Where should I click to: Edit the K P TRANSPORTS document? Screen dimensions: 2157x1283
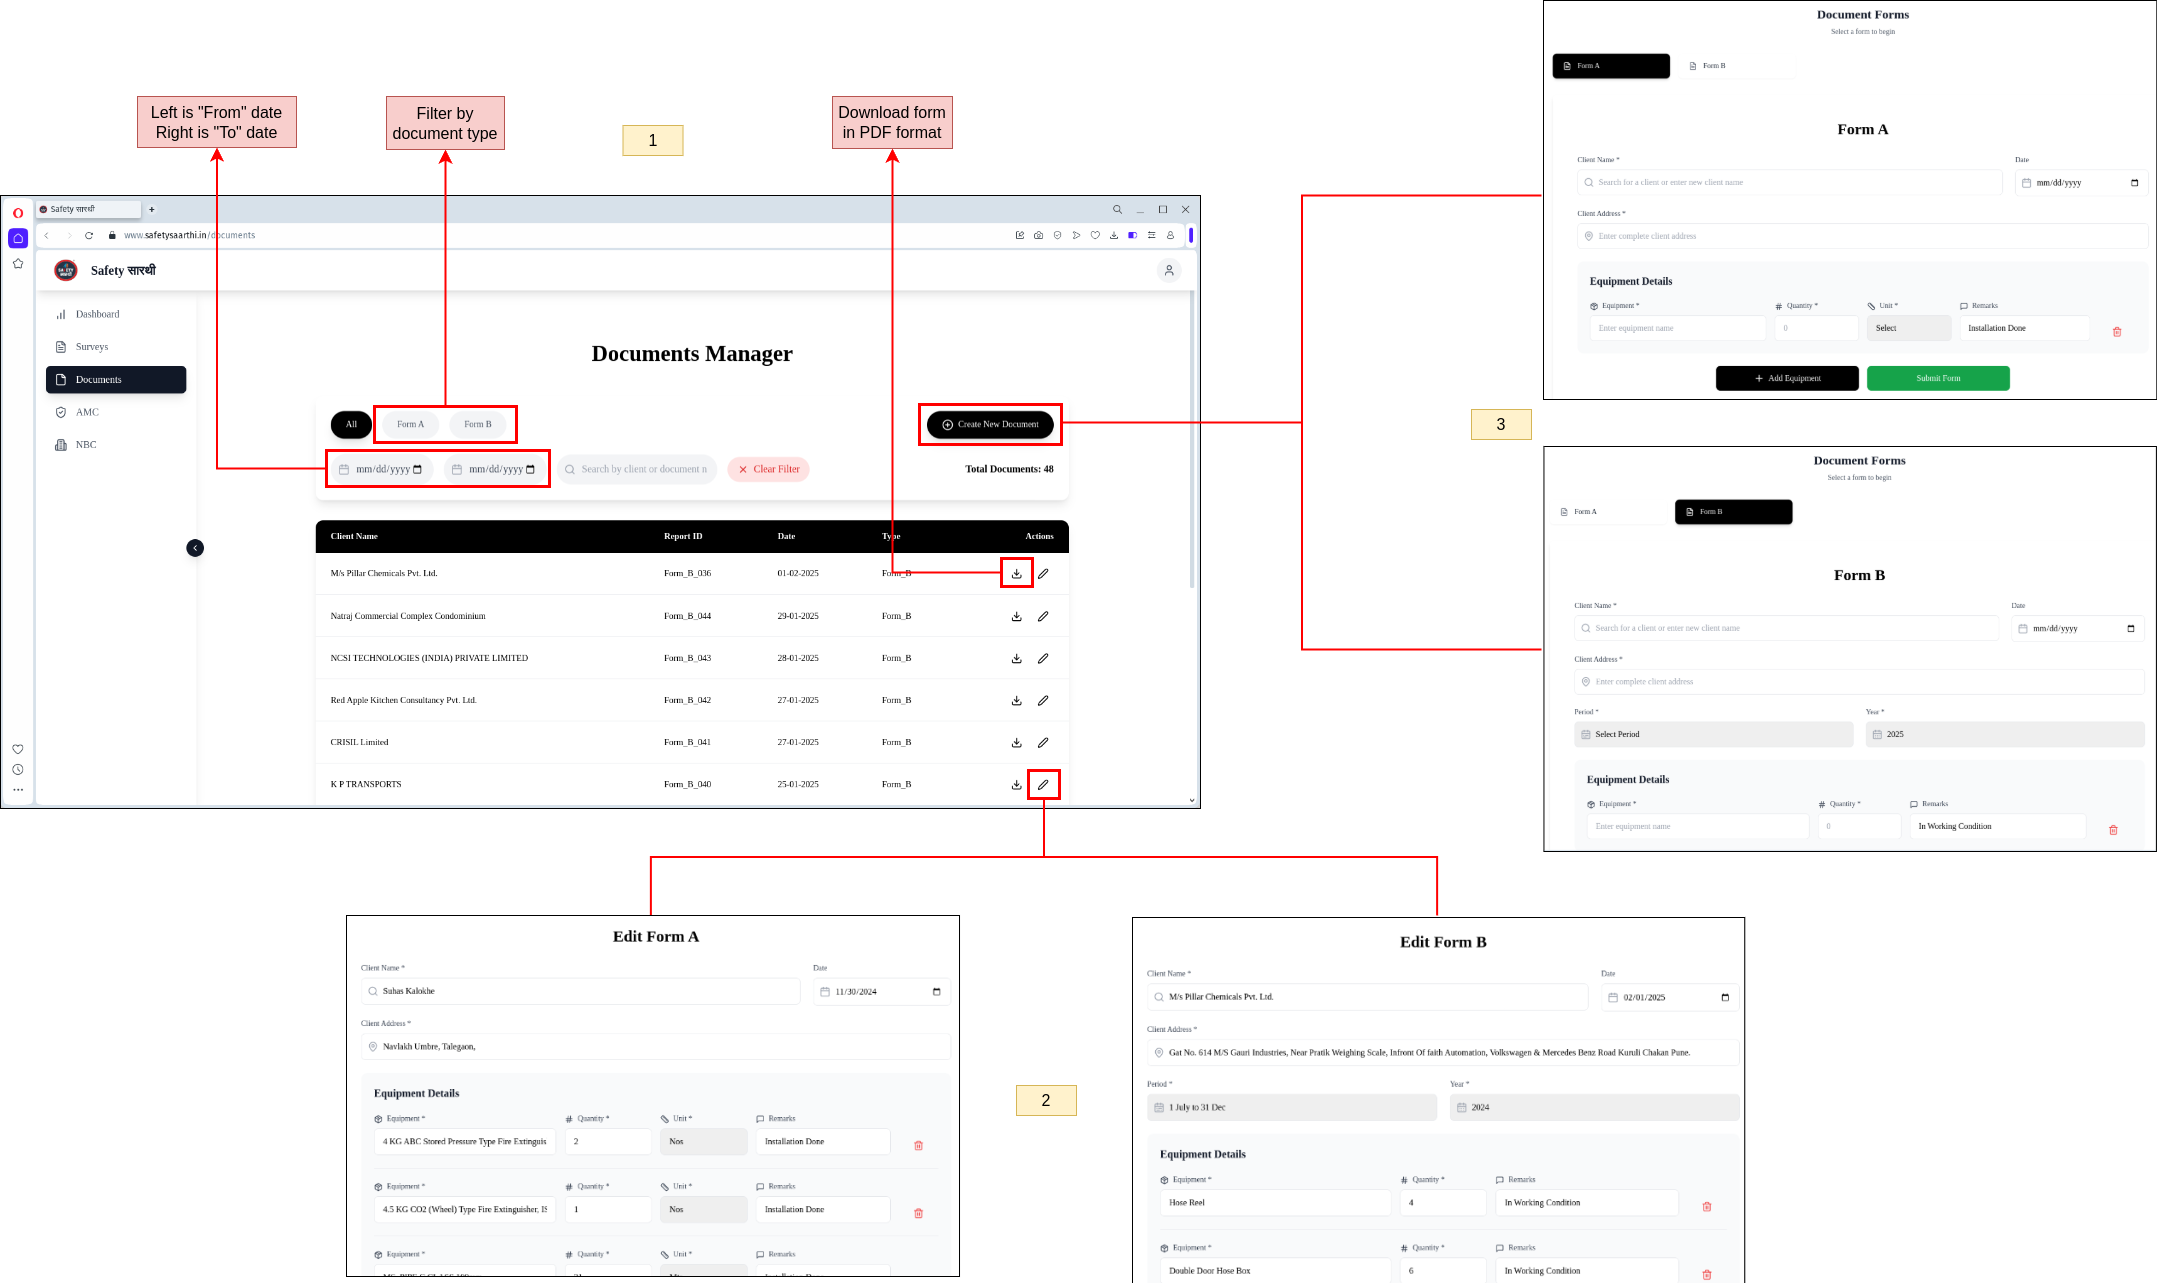1044,784
